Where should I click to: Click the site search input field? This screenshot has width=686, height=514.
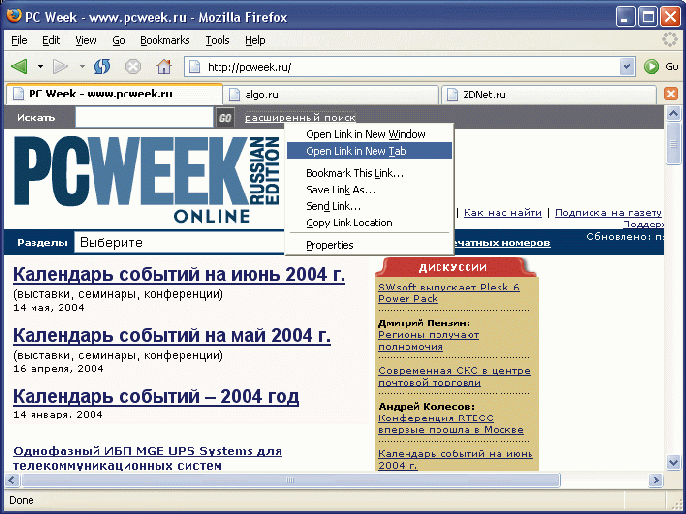click(x=144, y=117)
